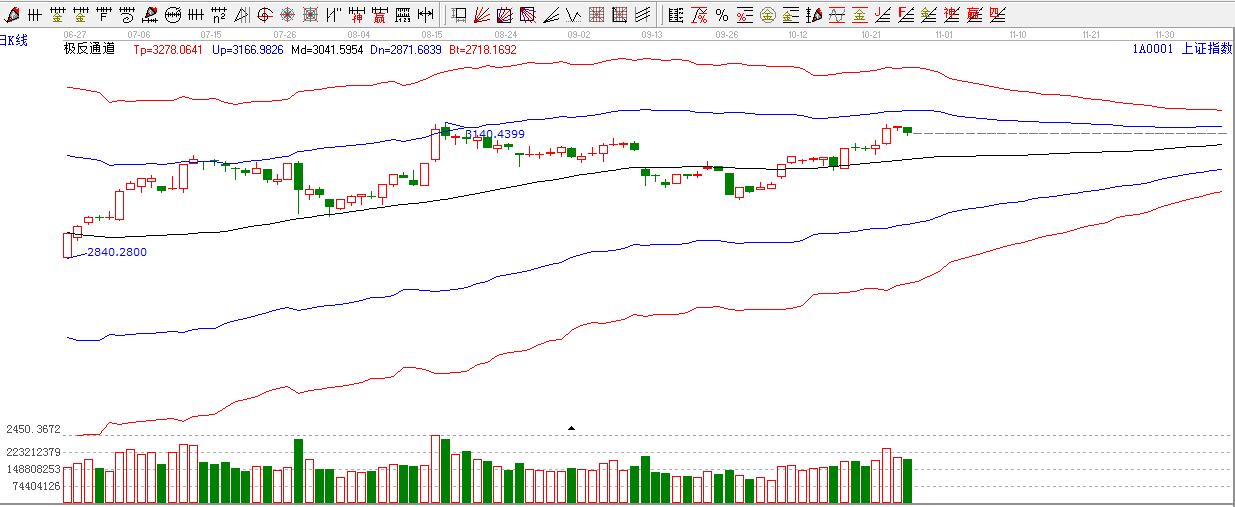The width and height of the screenshot is (1235, 507).
Task: Click the red 赢 character toolbar icon
Action: (x=379, y=15)
